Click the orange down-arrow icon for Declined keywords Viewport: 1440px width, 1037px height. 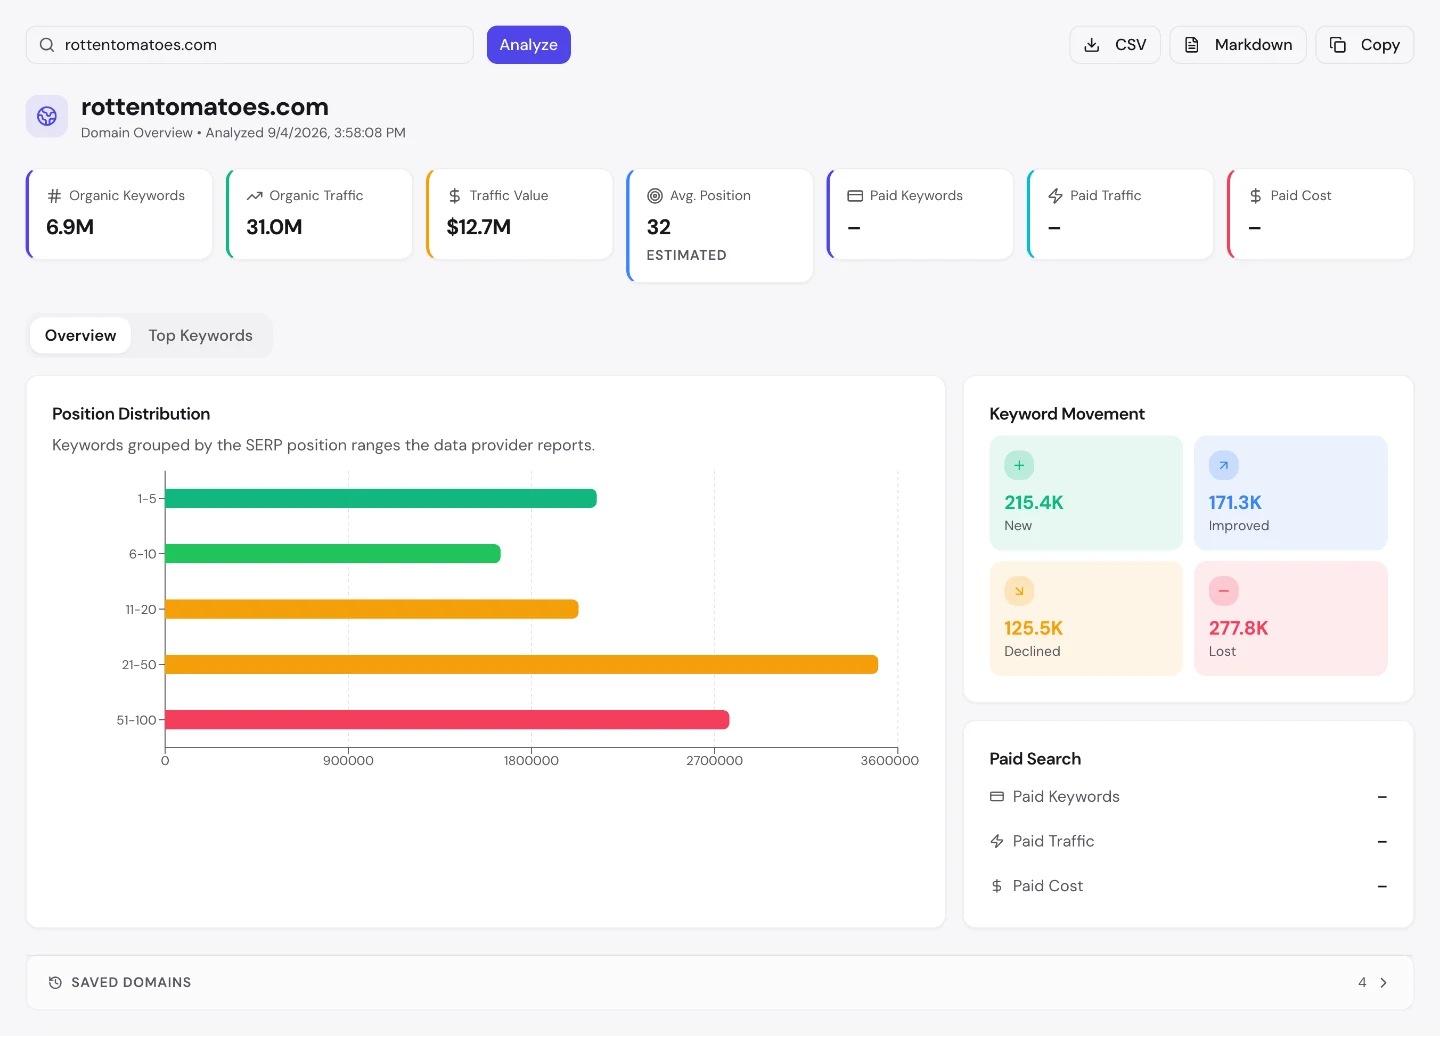click(x=1019, y=591)
